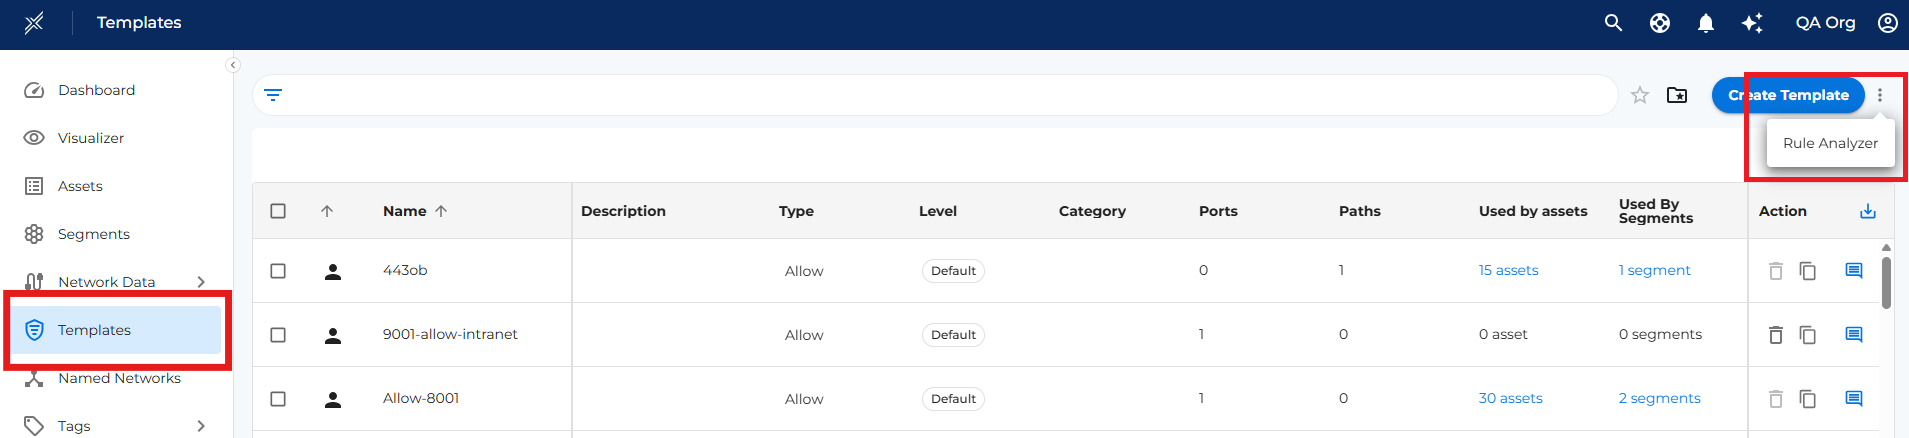Open comments for Allow-8001 template
Viewport: 1909px width, 438px height.
pyautogui.click(x=1854, y=399)
